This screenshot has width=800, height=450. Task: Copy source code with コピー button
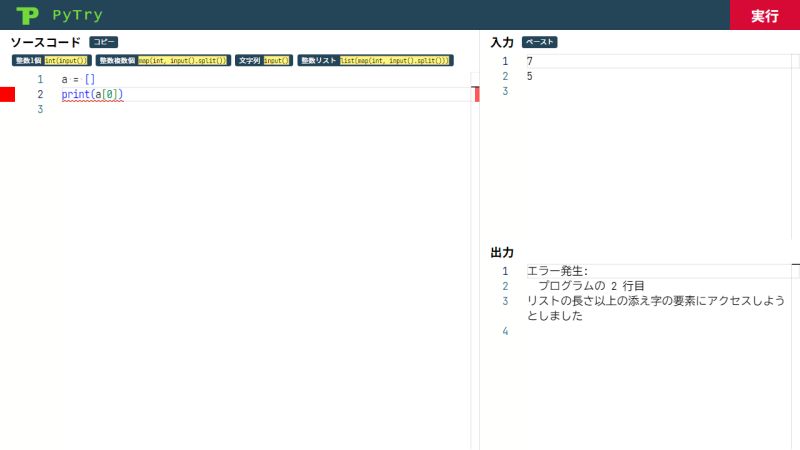click(104, 42)
